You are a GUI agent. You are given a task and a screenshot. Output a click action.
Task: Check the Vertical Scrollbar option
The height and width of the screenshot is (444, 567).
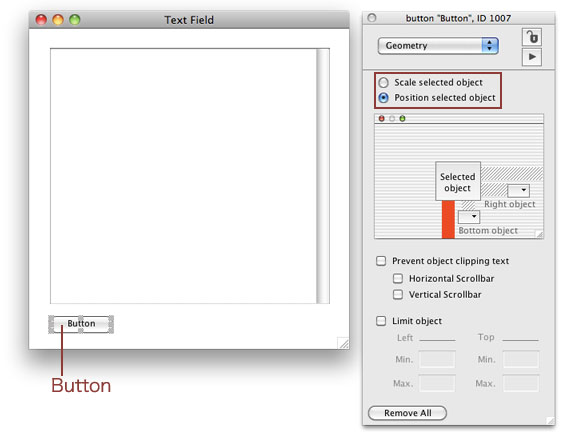click(x=398, y=295)
